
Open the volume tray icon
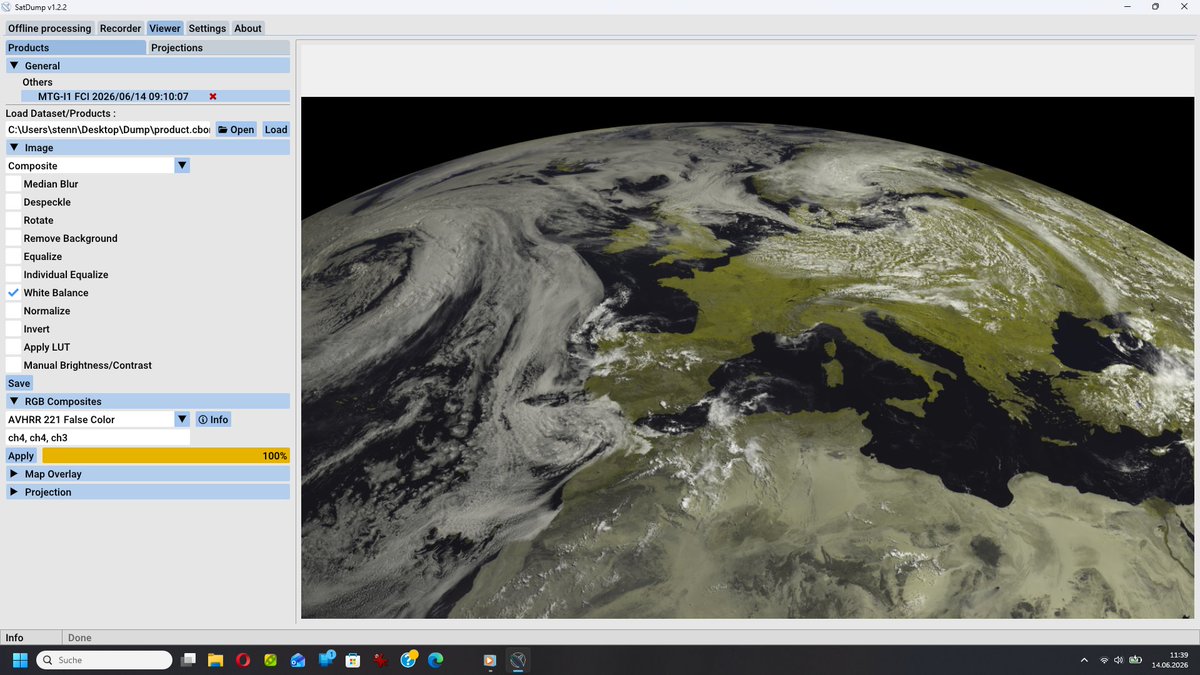1119,660
